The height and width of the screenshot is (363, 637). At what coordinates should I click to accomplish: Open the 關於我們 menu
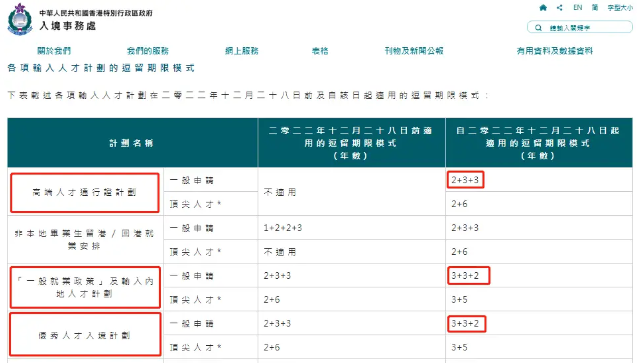pos(54,51)
